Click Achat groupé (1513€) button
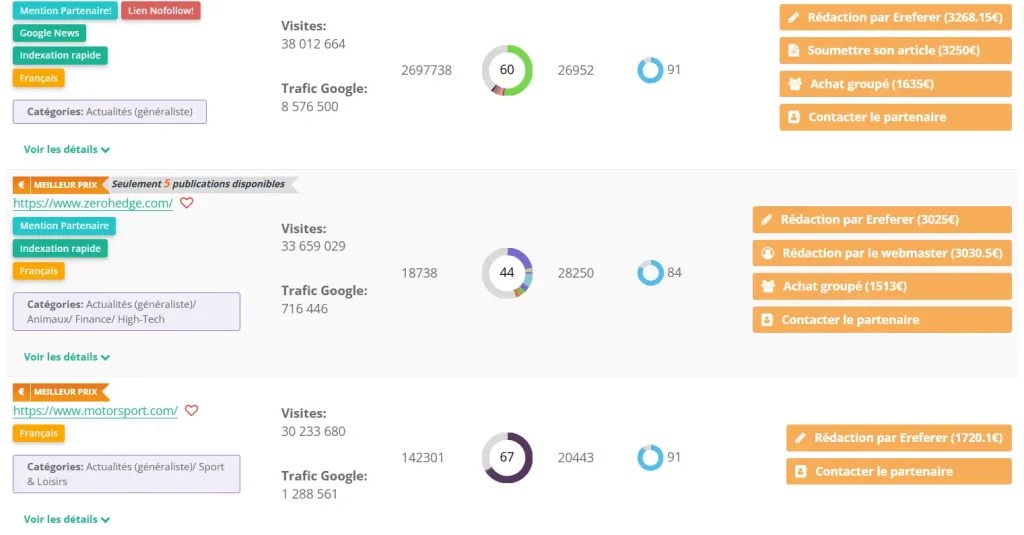The height and width of the screenshot is (535, 1024). 881,286
